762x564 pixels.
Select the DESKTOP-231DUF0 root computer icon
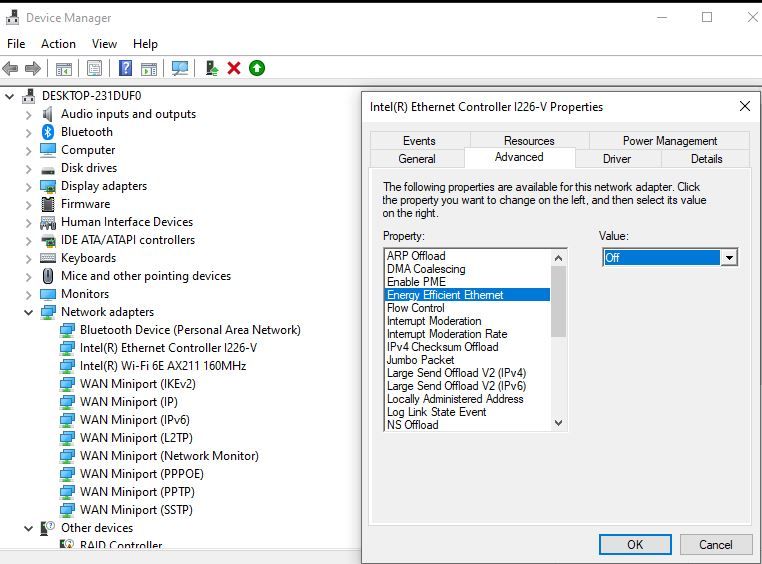point(29,96)
